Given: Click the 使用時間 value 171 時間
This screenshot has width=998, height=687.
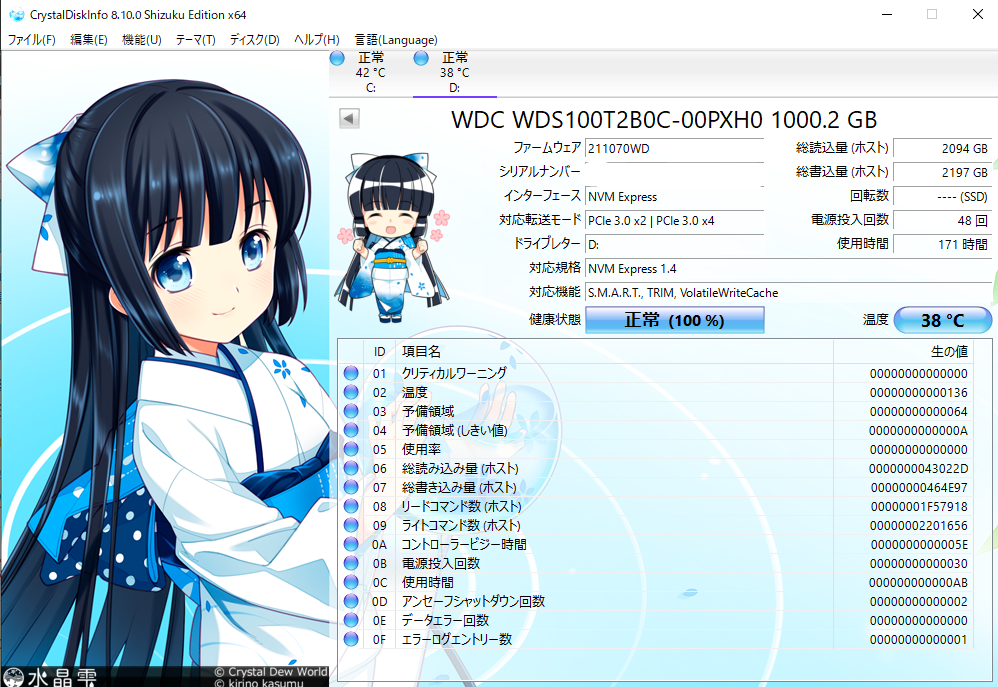Looking at the screenshot, I should tap(943, 244).
